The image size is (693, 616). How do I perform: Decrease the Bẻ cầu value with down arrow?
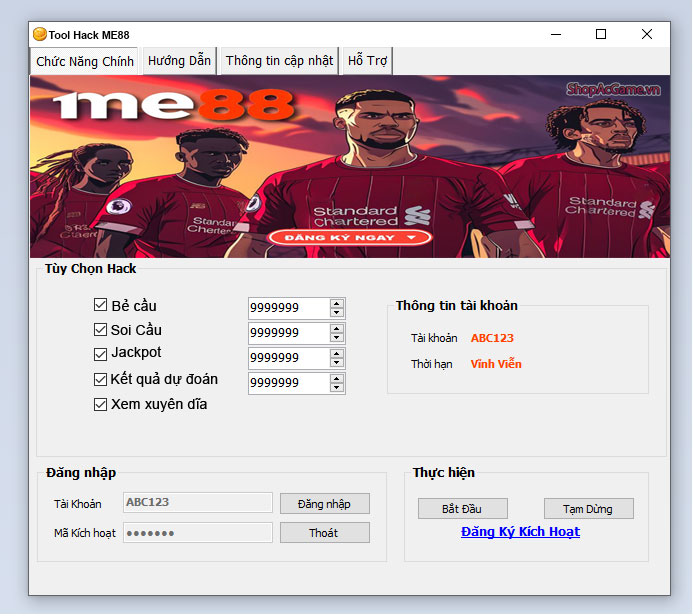pos(337,313)
